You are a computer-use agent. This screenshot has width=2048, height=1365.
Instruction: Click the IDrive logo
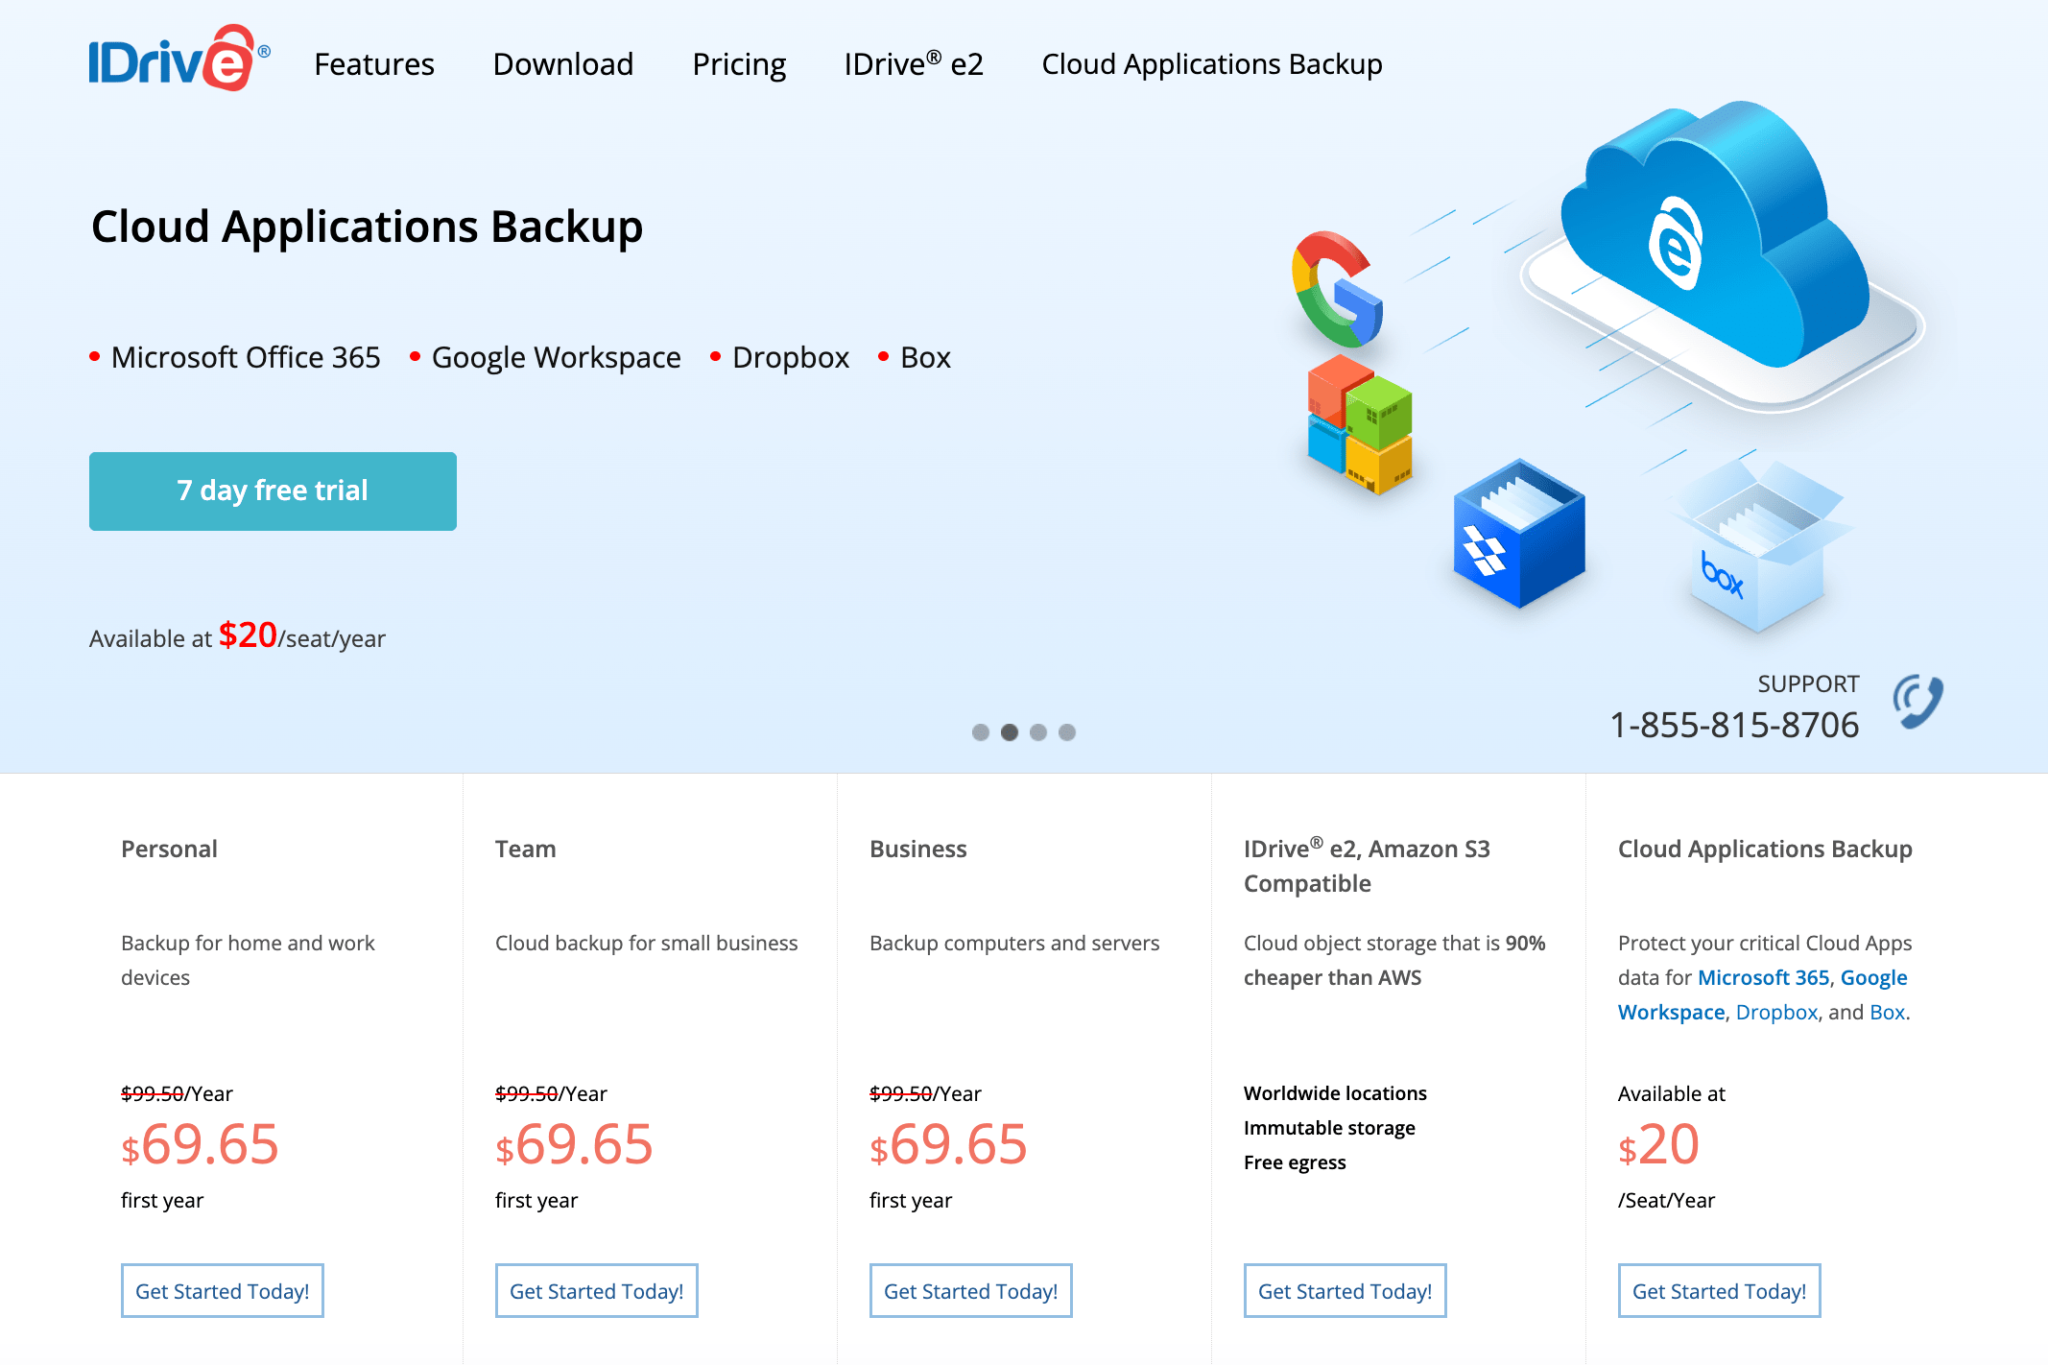tap(179, 59)
